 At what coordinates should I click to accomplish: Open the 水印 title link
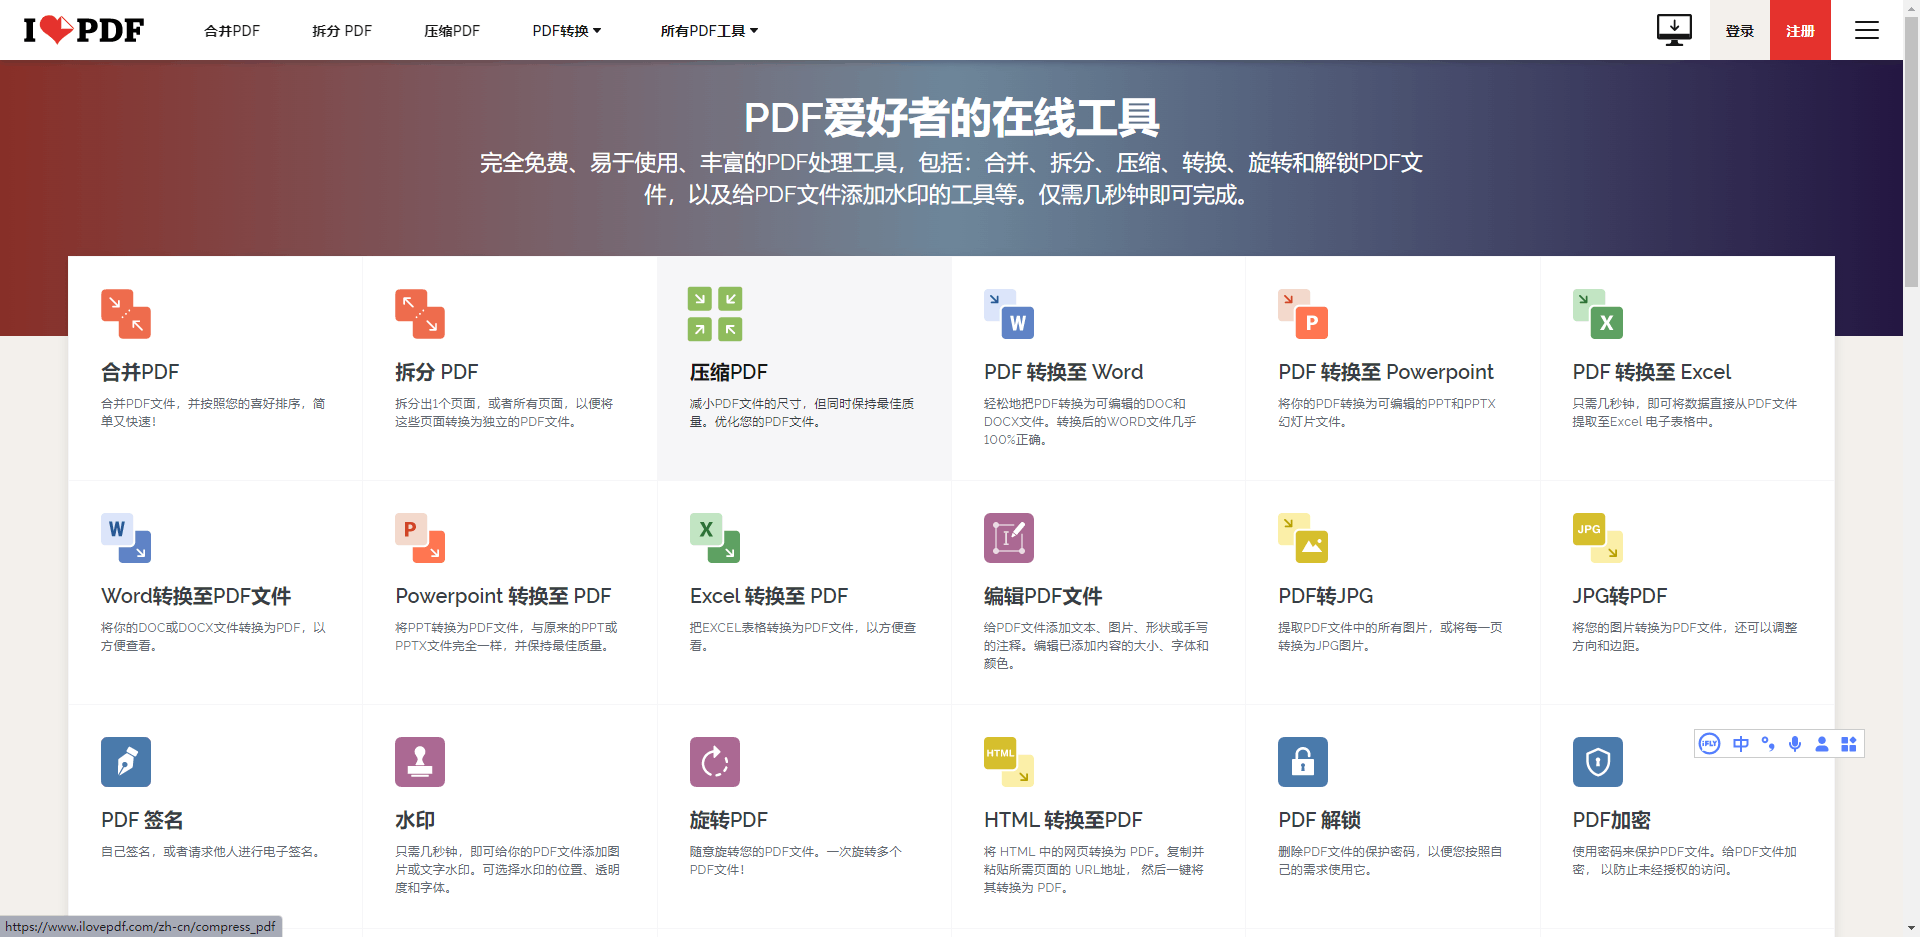point(415,820)
